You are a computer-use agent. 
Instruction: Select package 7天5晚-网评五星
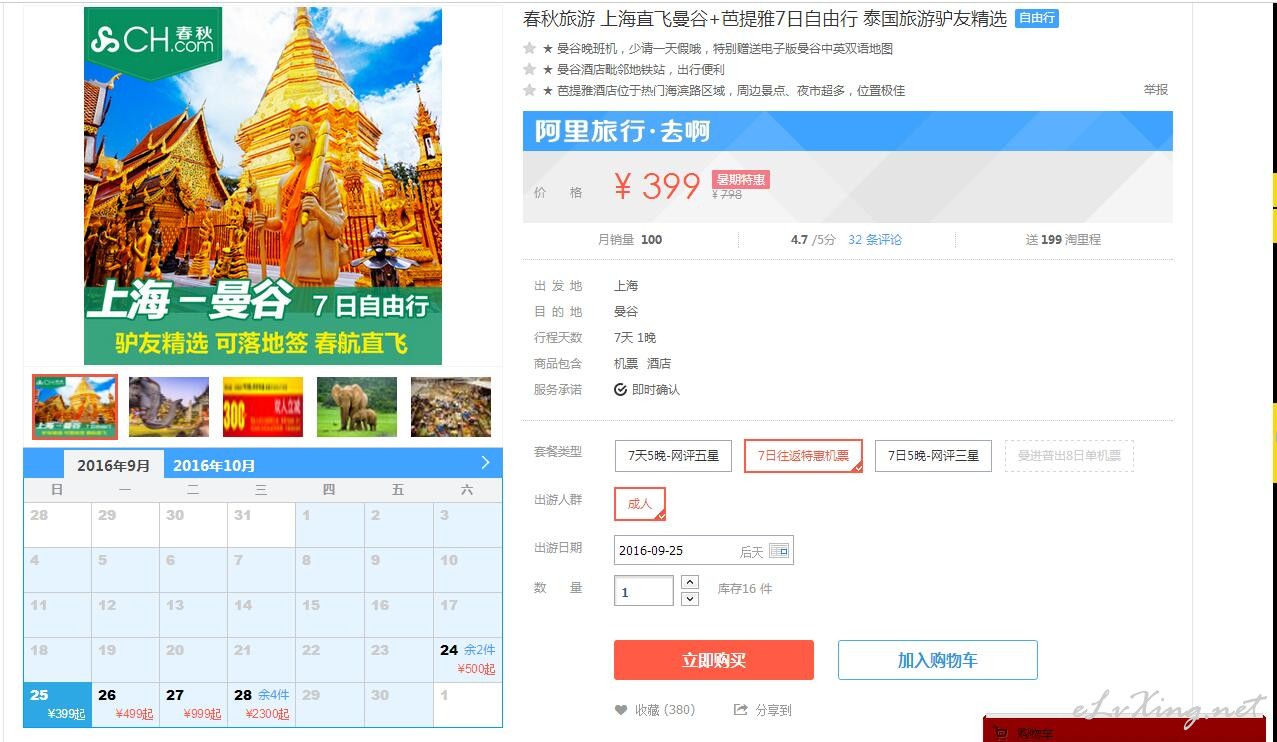(673, 456)
